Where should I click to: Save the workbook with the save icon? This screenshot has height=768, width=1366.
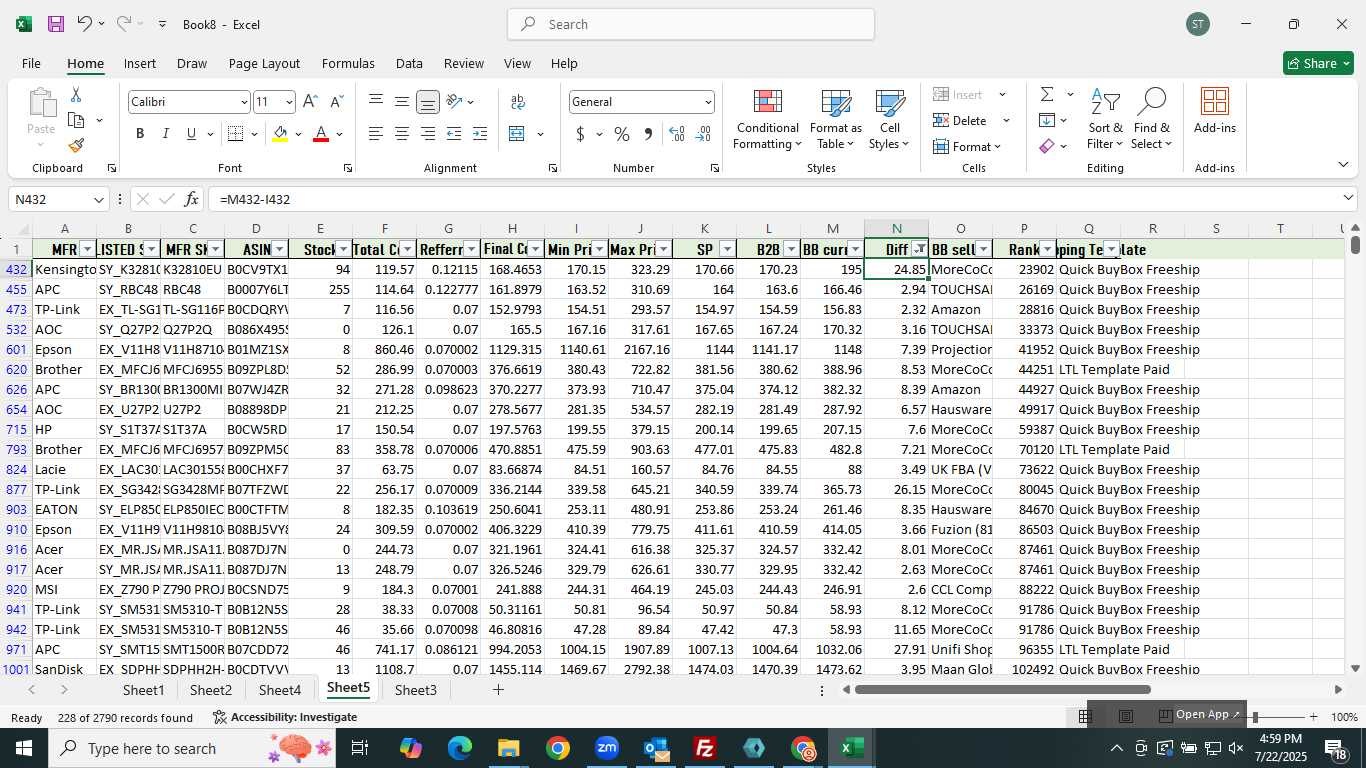tap(56, 24)
